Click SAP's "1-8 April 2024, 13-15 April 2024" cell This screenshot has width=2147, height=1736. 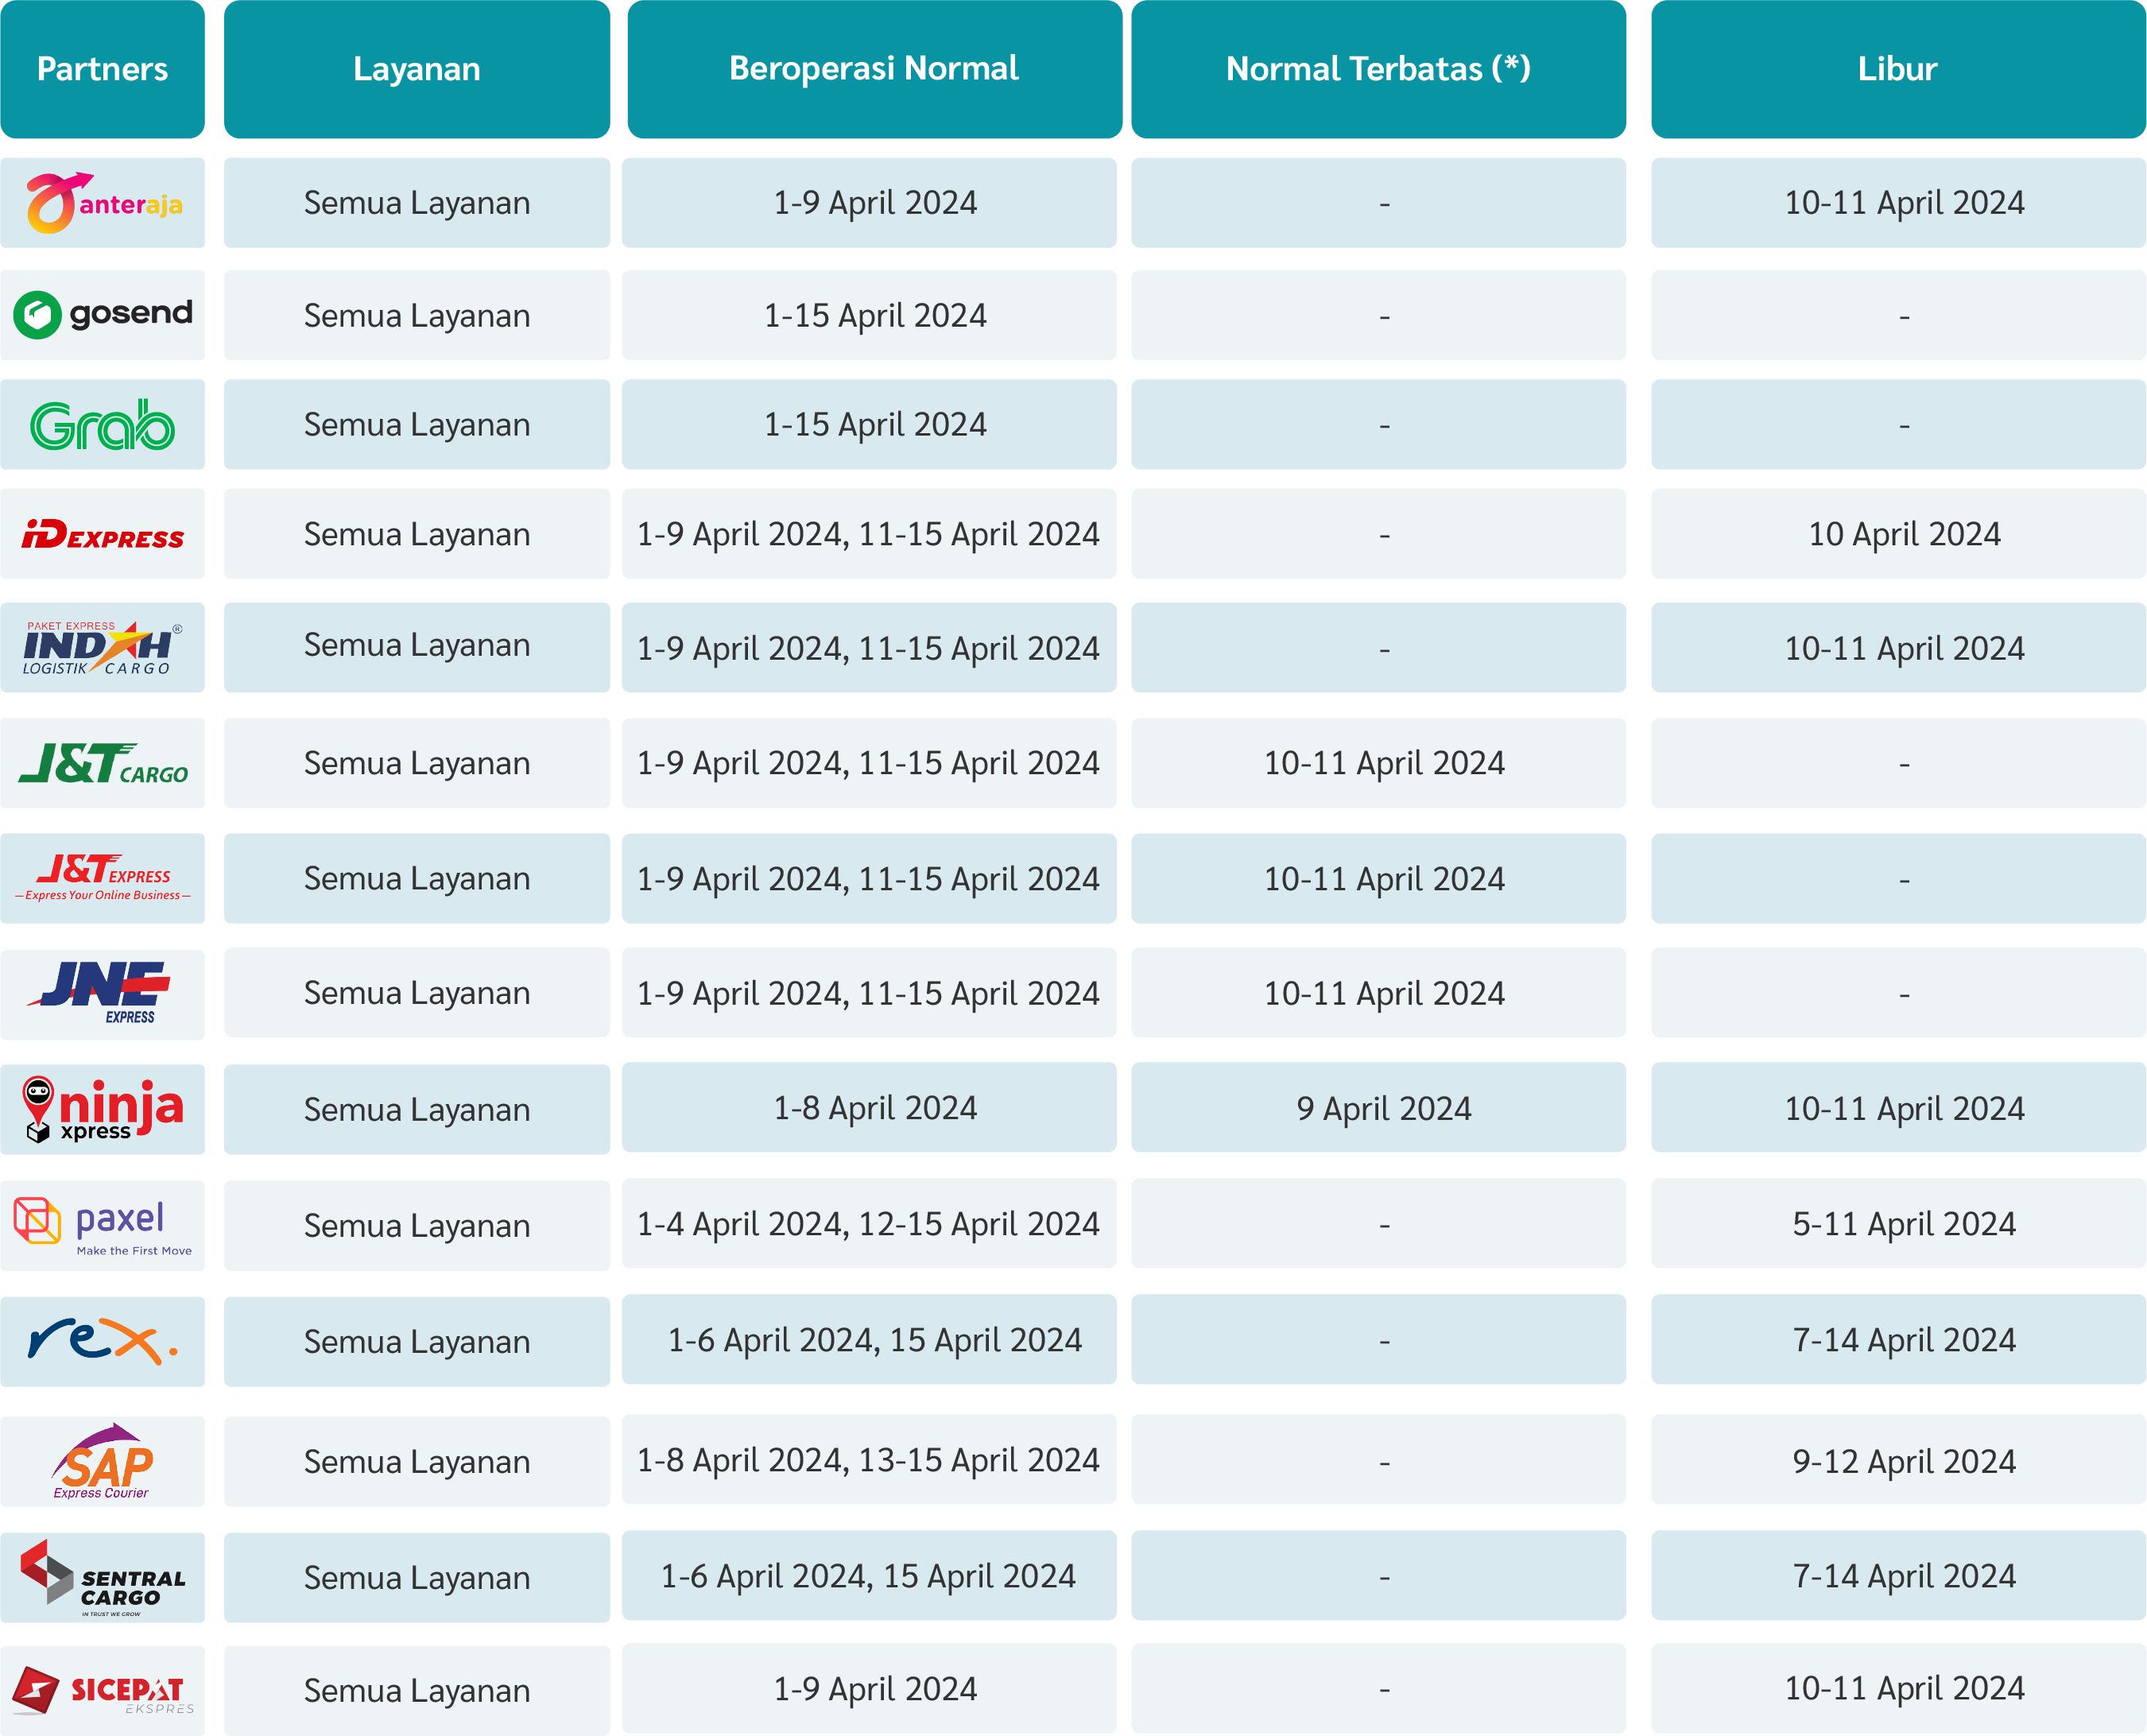point(869,1459)
